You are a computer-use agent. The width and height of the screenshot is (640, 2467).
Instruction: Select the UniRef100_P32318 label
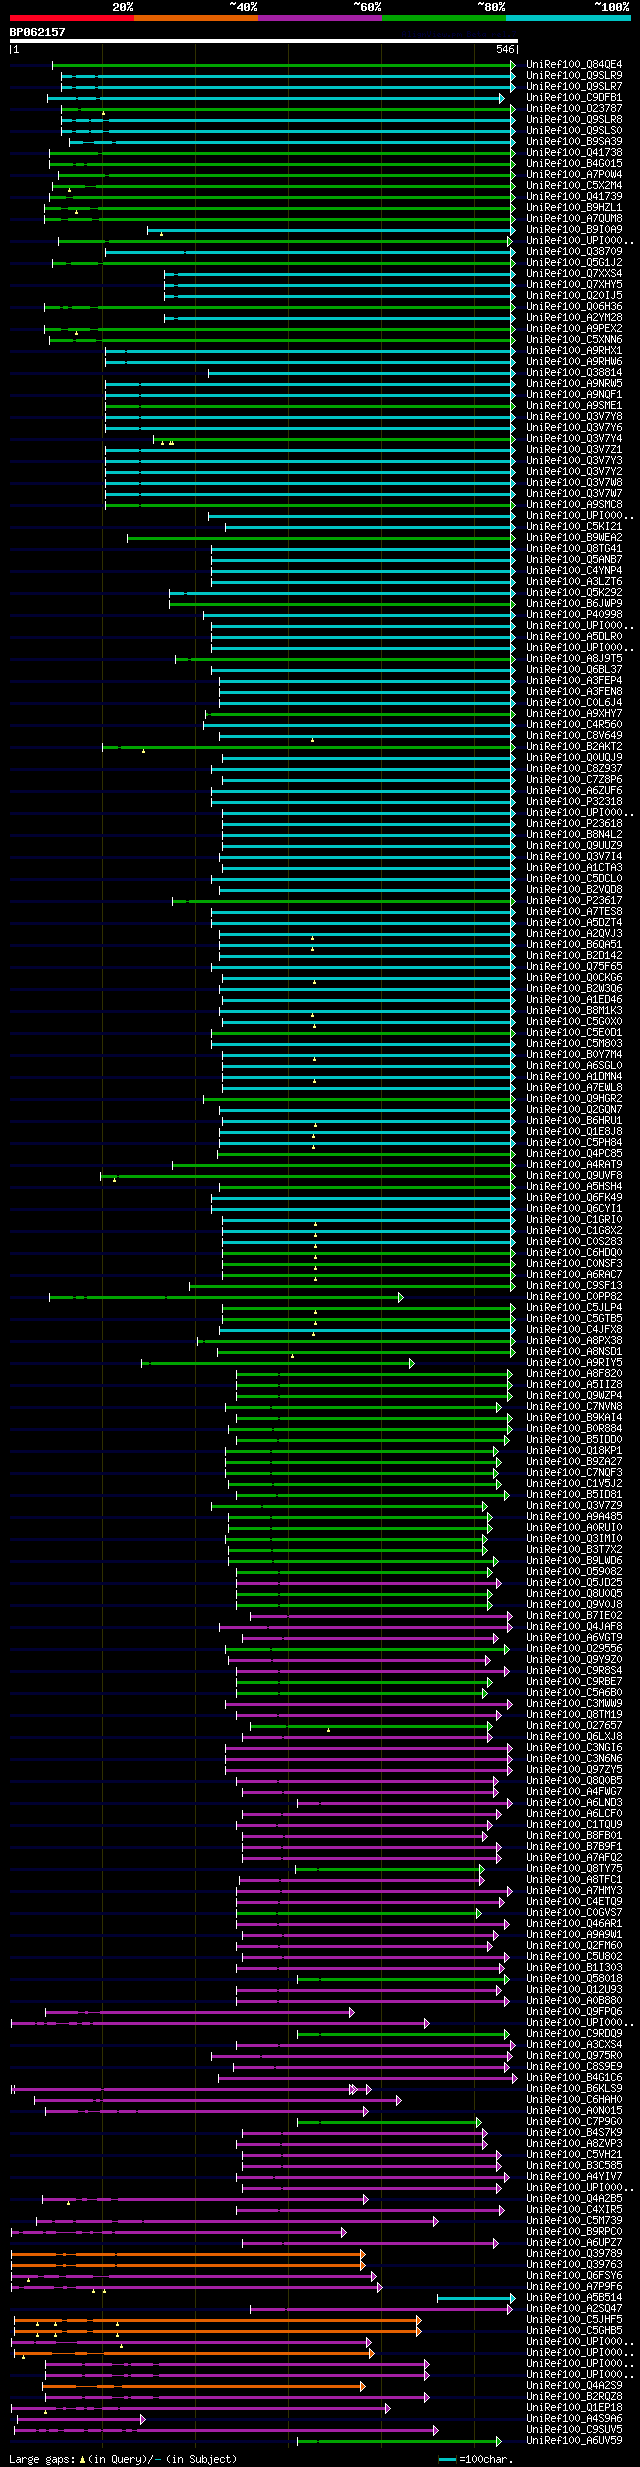pyautogui.click(x=574, y=802)
